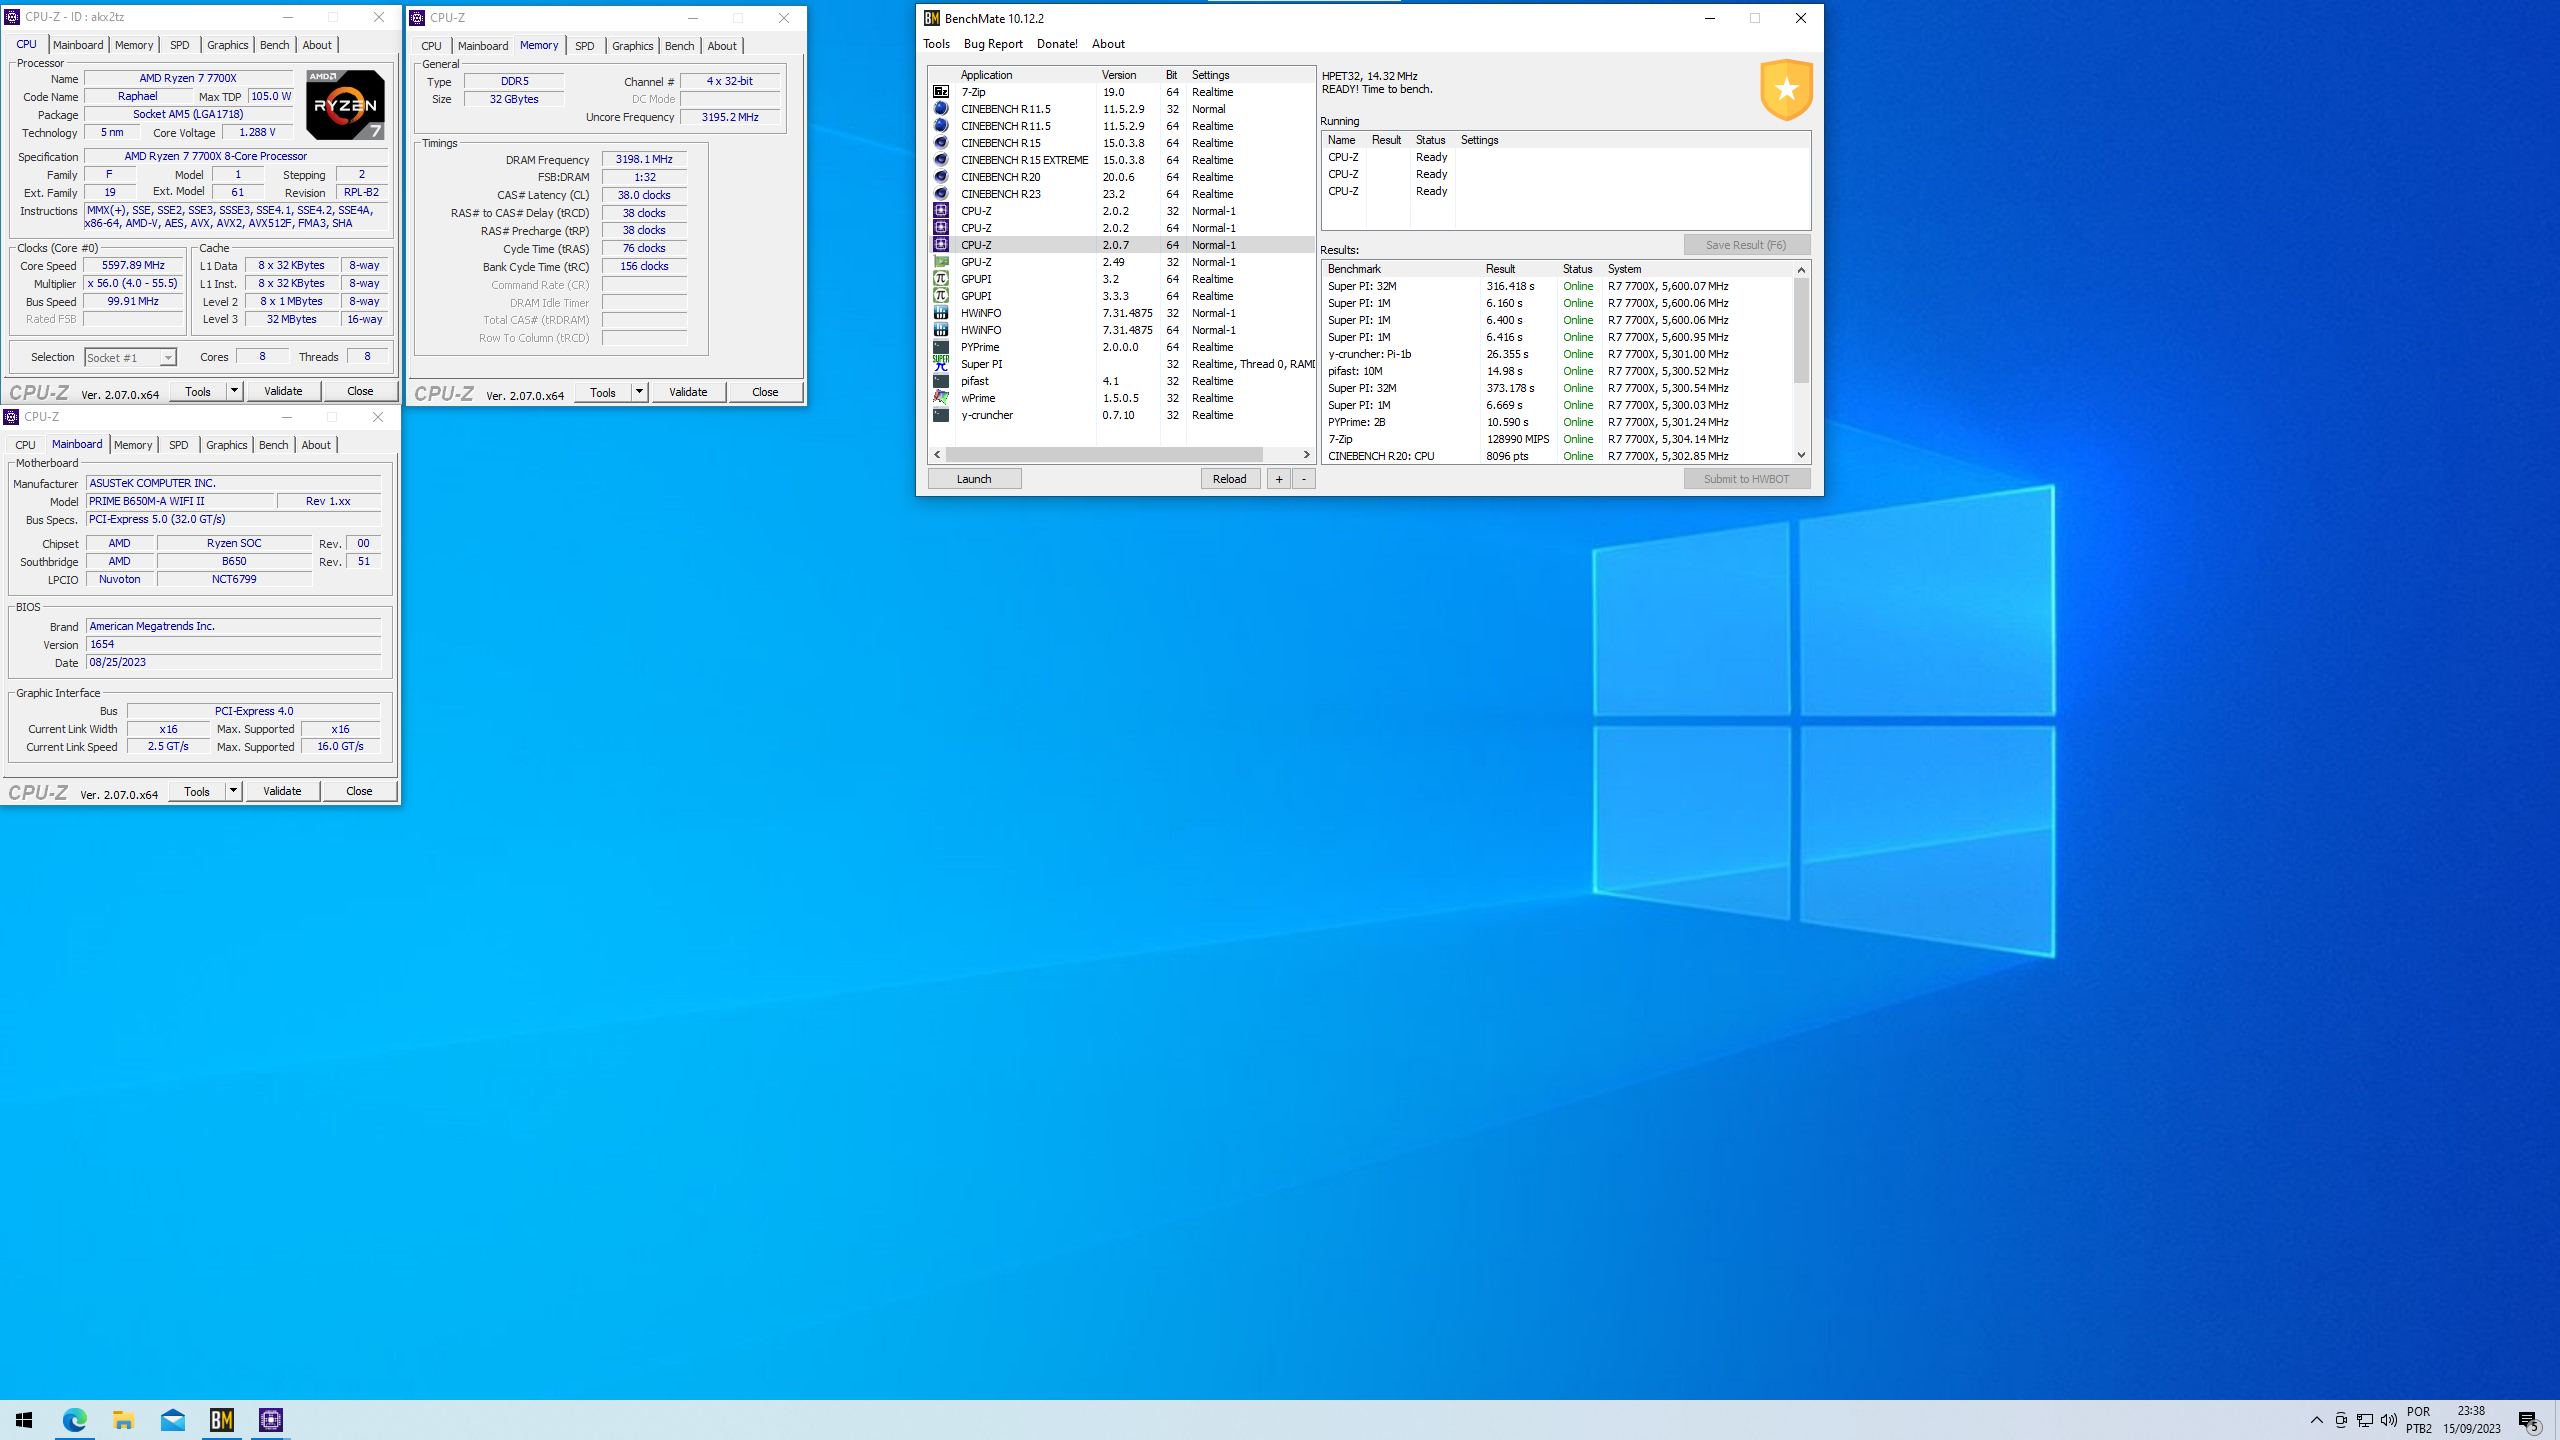The height and width of the screenshot is (1440, 2560).
Task: Open Tools dropdown arrow in CPU-Z Memory window
Action: point(640,392)
